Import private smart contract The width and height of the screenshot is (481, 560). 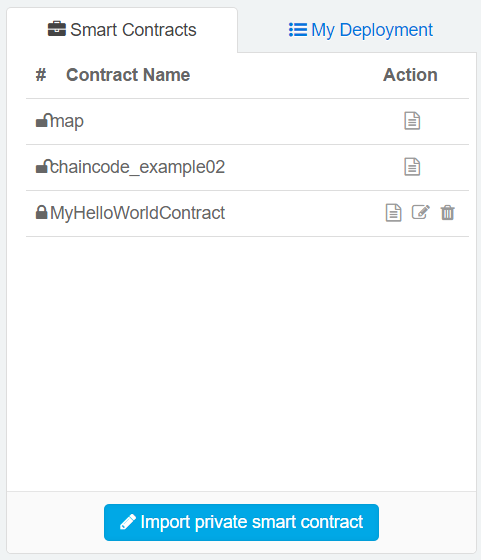[241, 522]
